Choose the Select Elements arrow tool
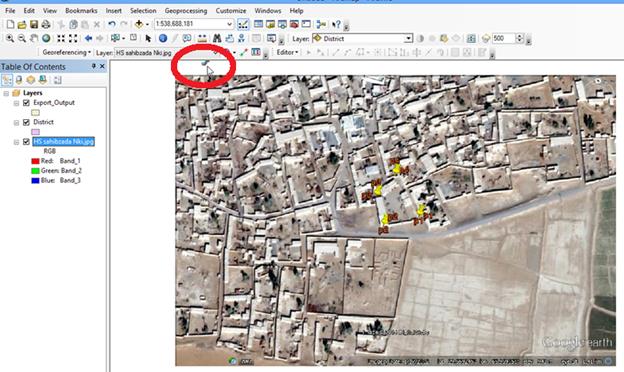Image resolution: width=624 pixels, height=372 pixels. [x=148, y=39]
